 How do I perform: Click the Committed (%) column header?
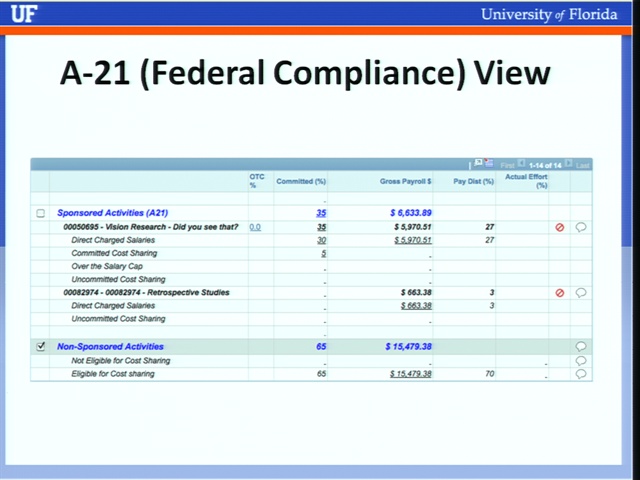(301, 181)
